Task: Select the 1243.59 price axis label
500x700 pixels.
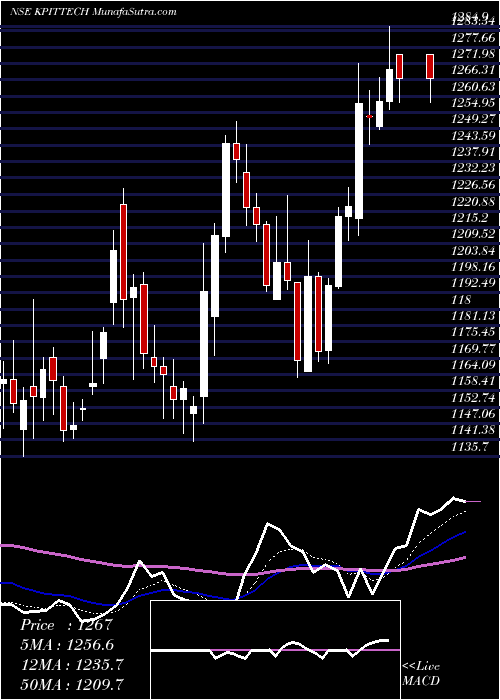Action: click(473, 136)
